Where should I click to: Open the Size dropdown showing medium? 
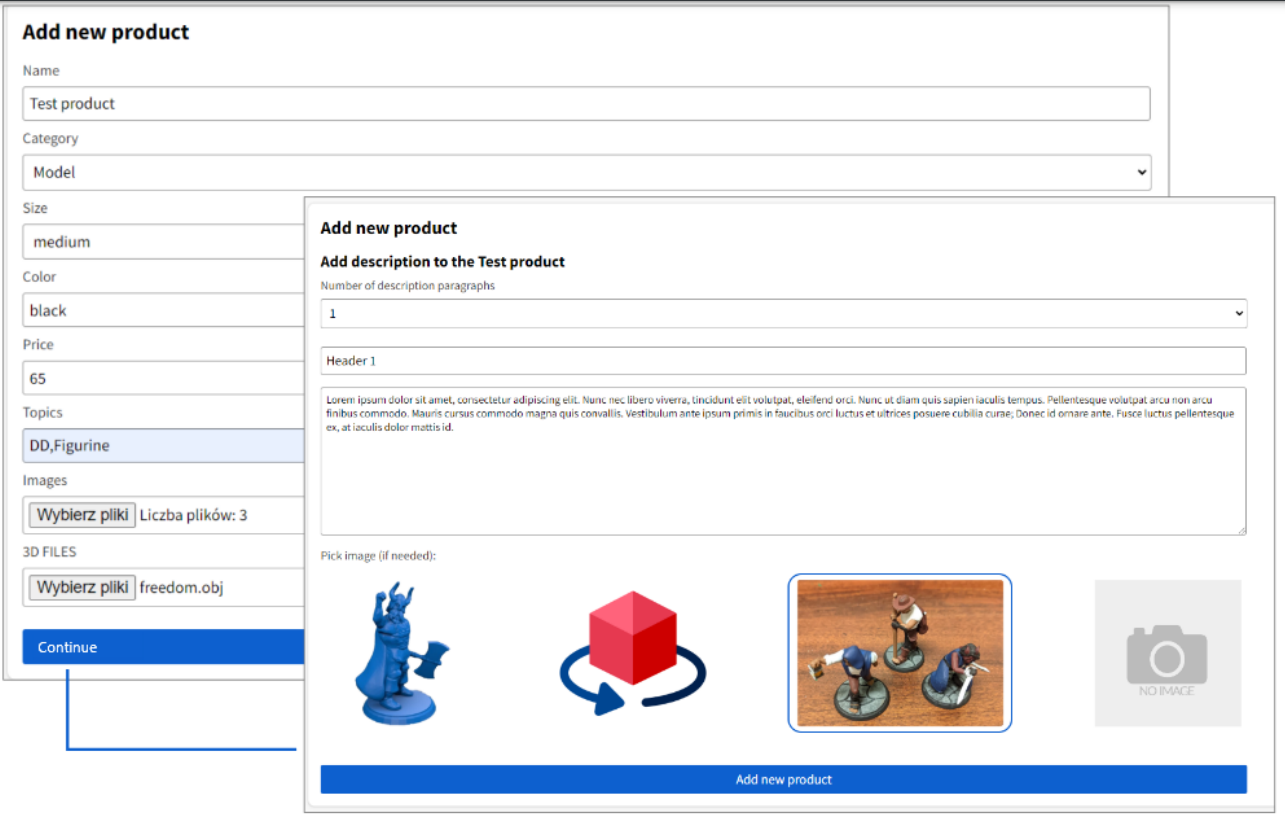tap(160, 241)
